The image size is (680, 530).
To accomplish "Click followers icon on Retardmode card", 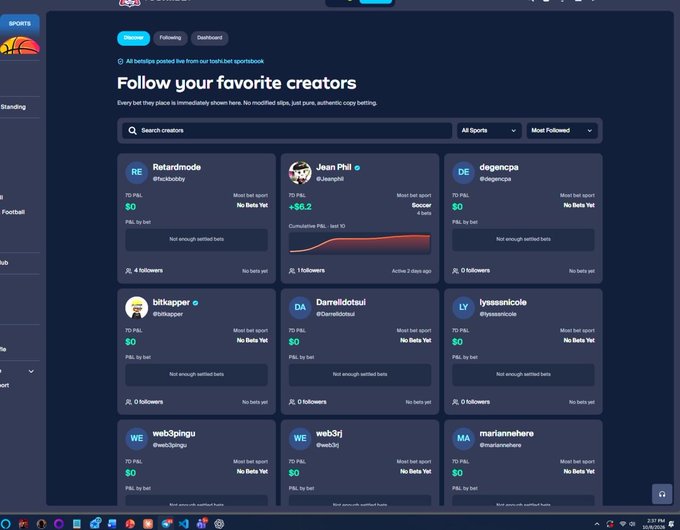I will (x=128, y=271).
